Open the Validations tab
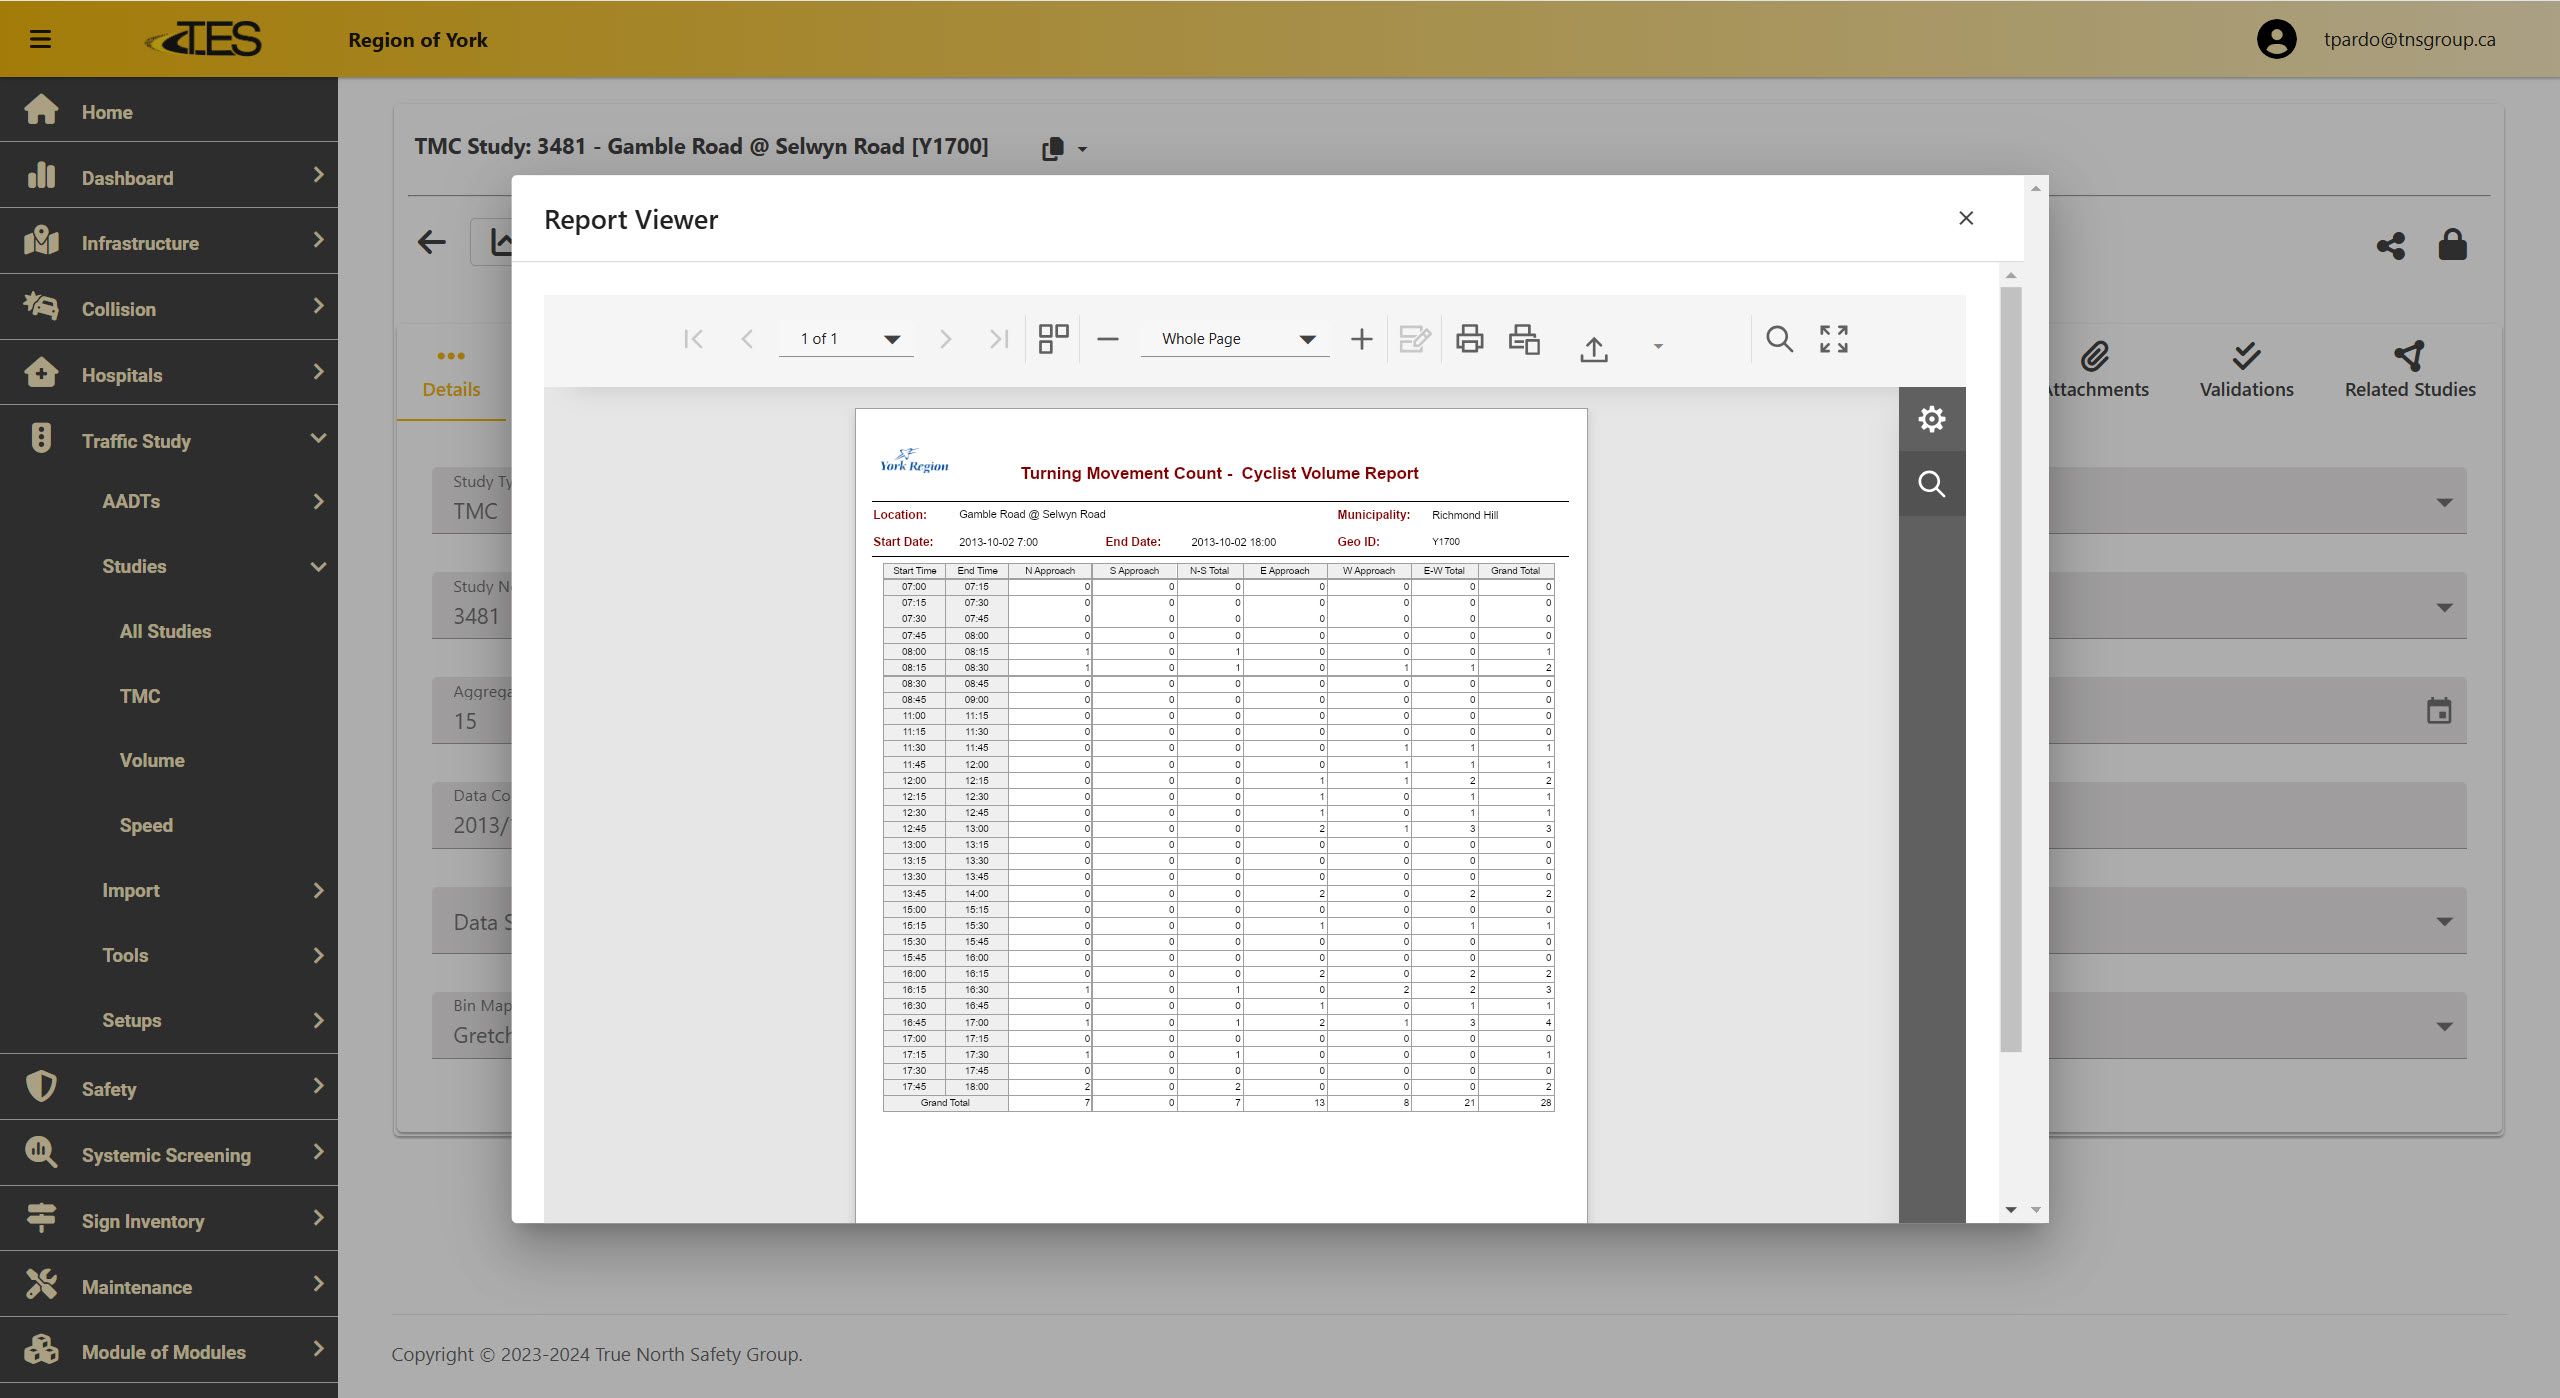Viewport: 2560px width, 1398px height. pyautogui.click(x=2246, y=371)
